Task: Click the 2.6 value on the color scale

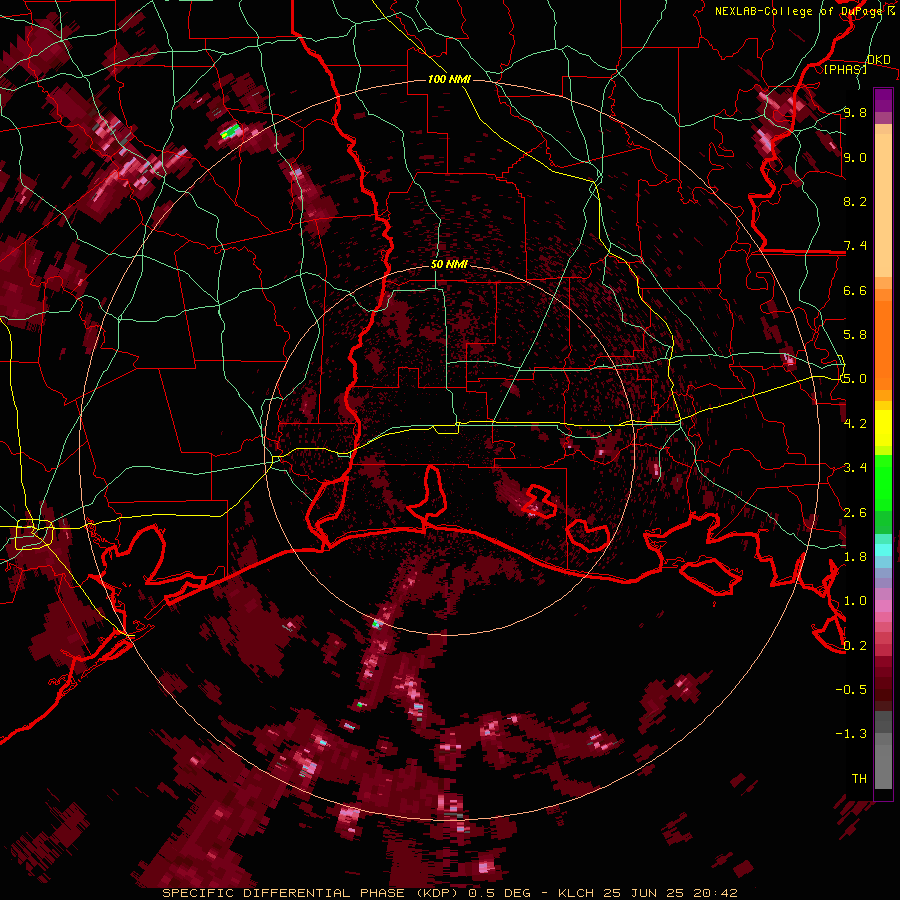Action: tap(855, 513)
